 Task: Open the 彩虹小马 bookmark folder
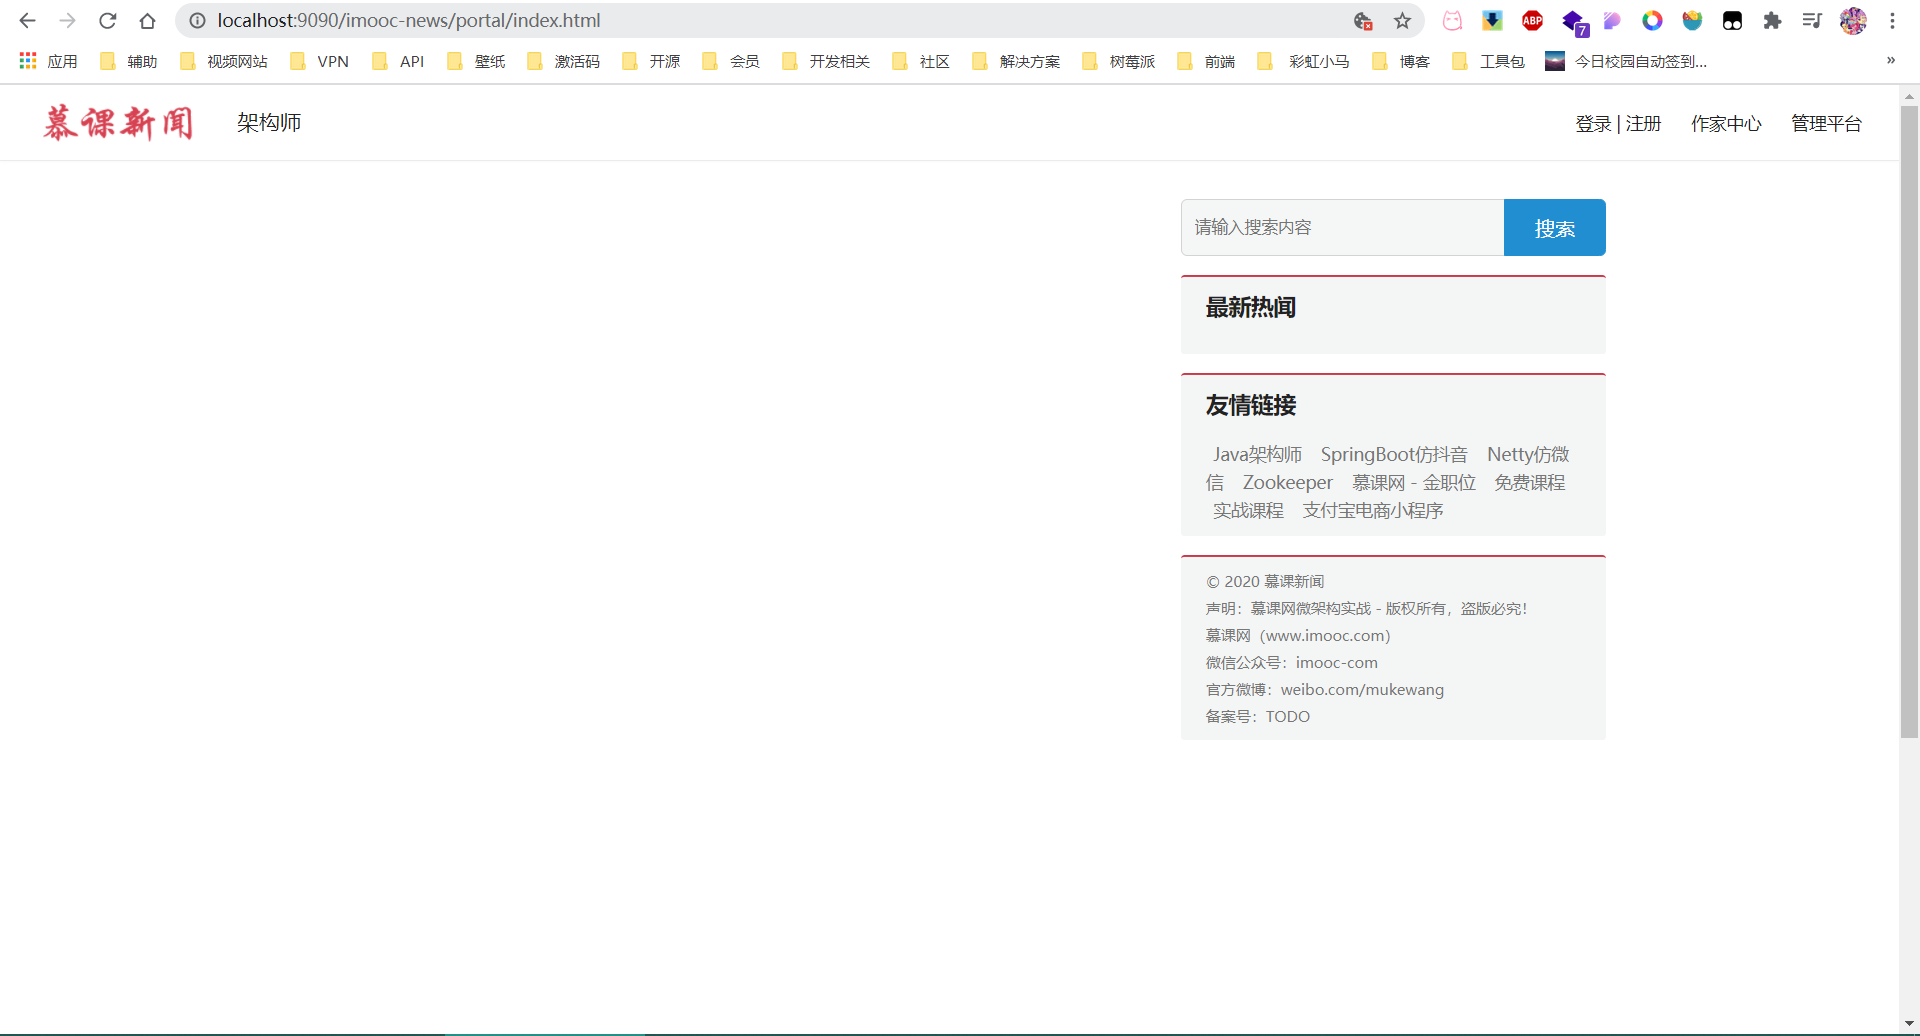(x=1303, y=61)
